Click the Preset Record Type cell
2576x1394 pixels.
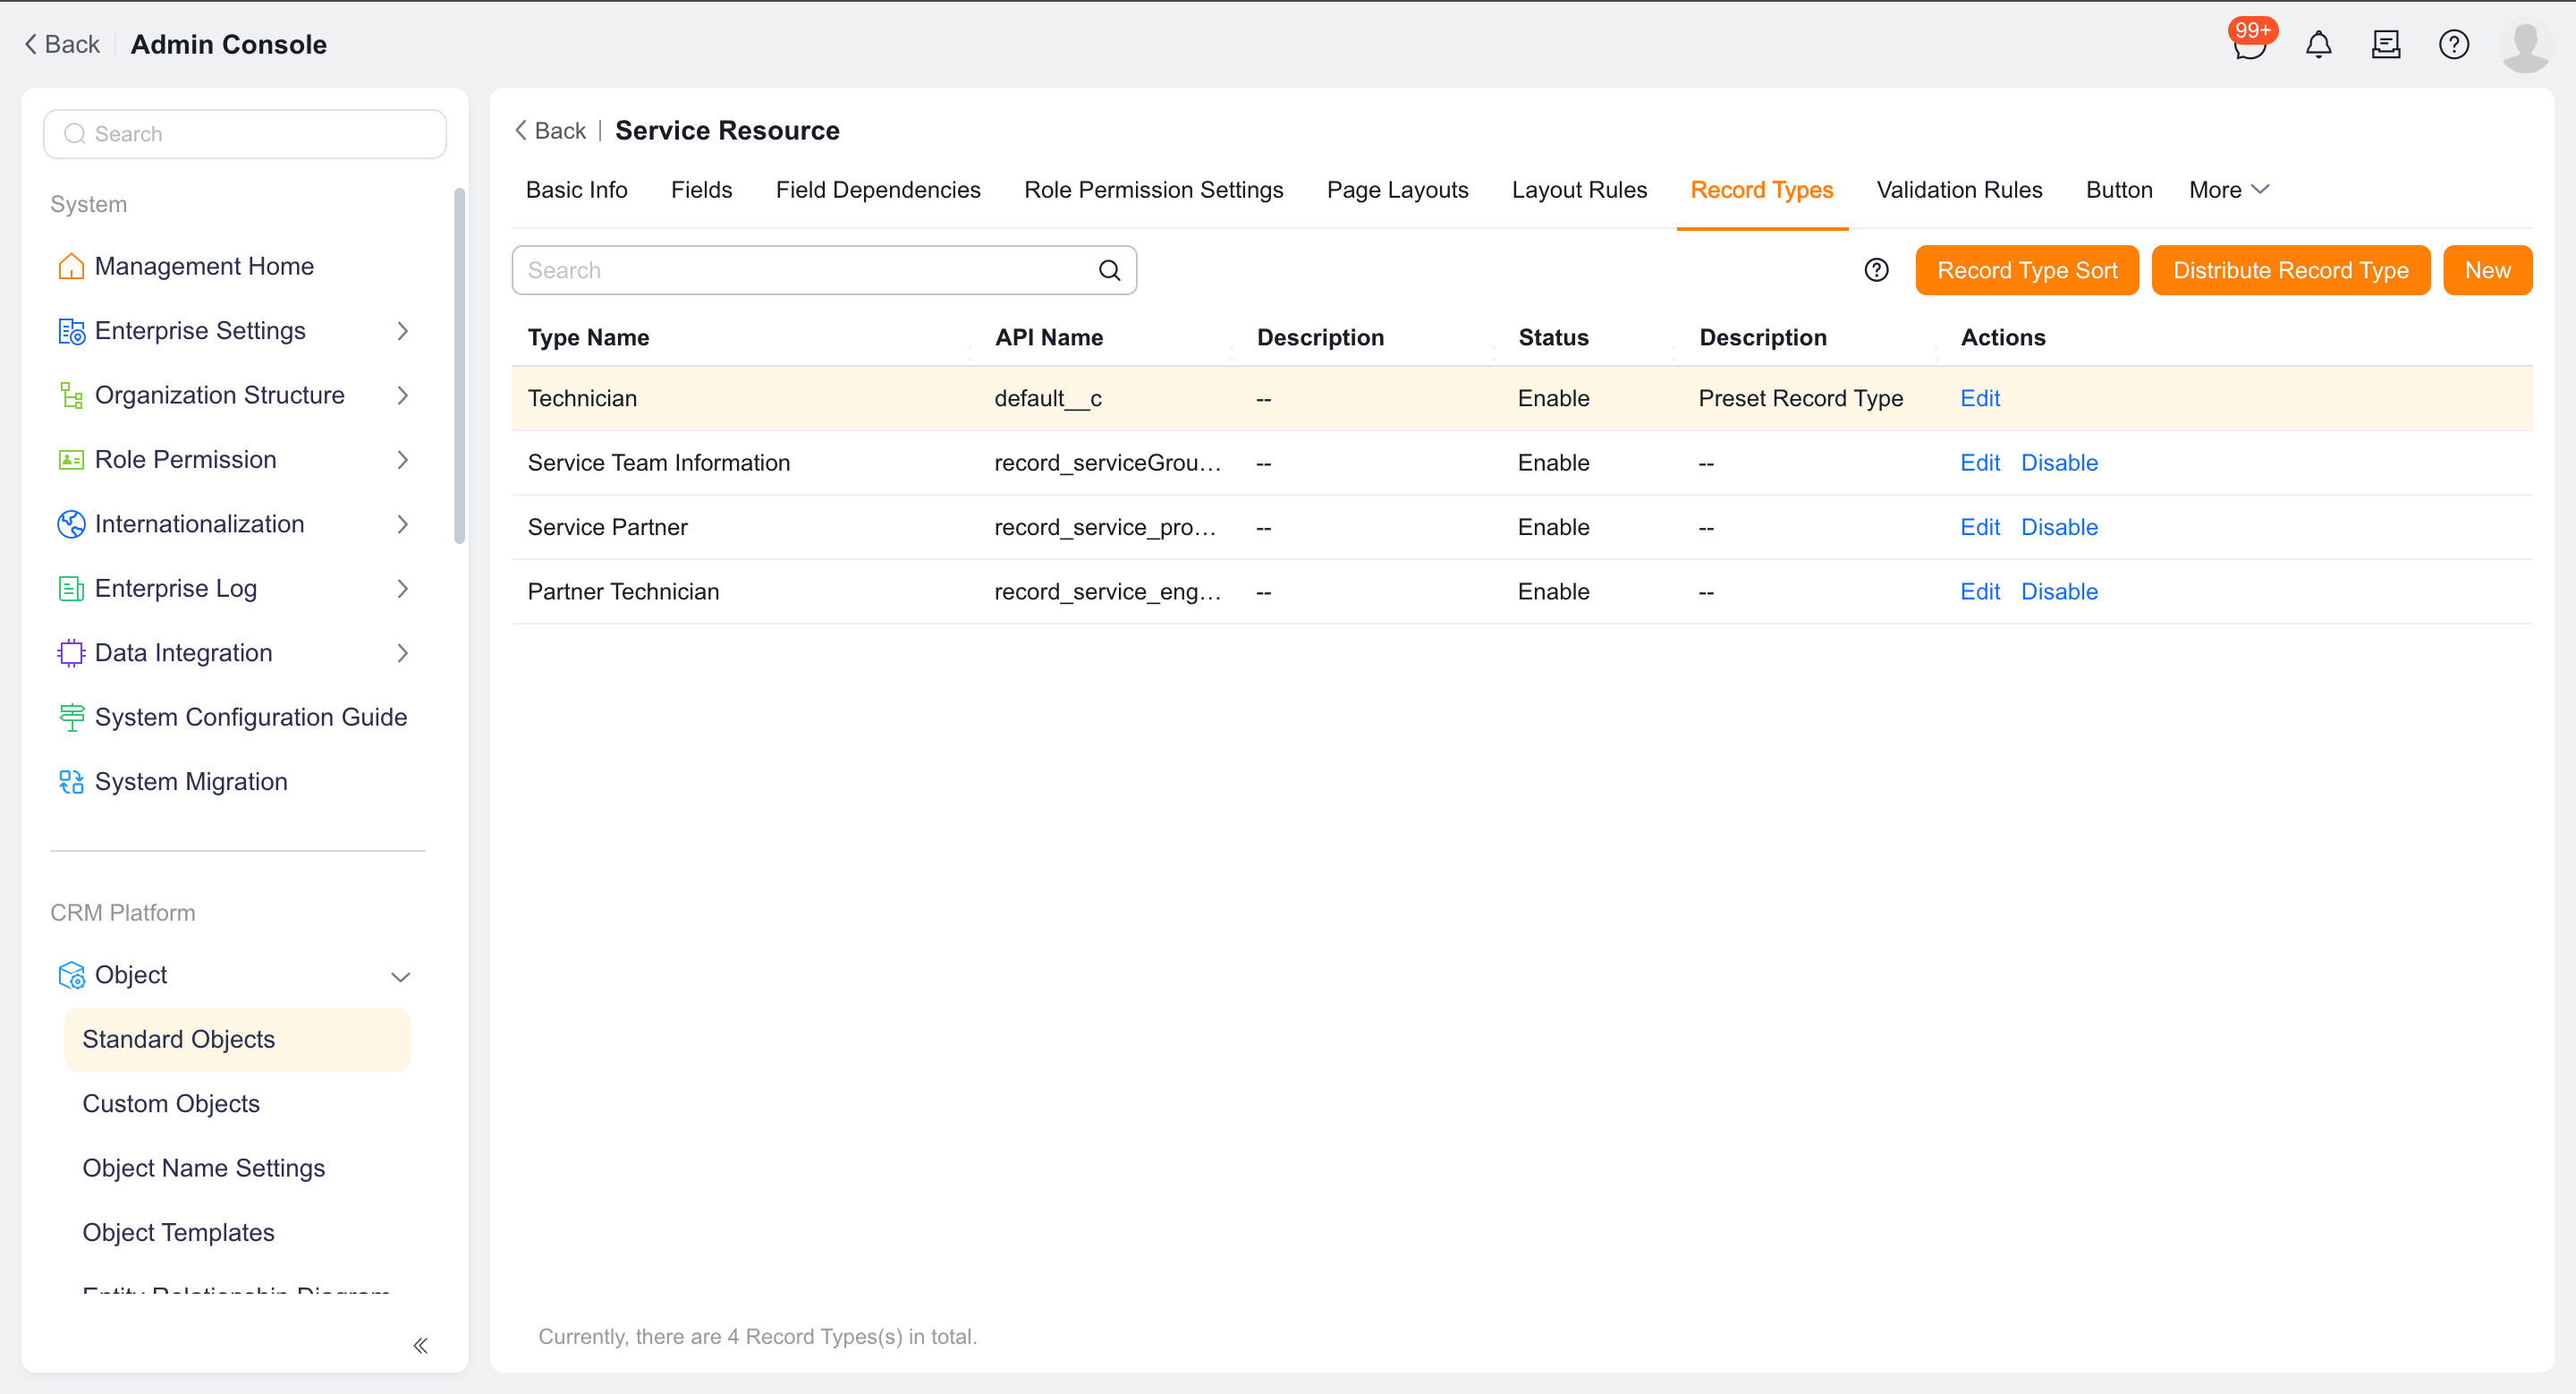click(1800, 398)
